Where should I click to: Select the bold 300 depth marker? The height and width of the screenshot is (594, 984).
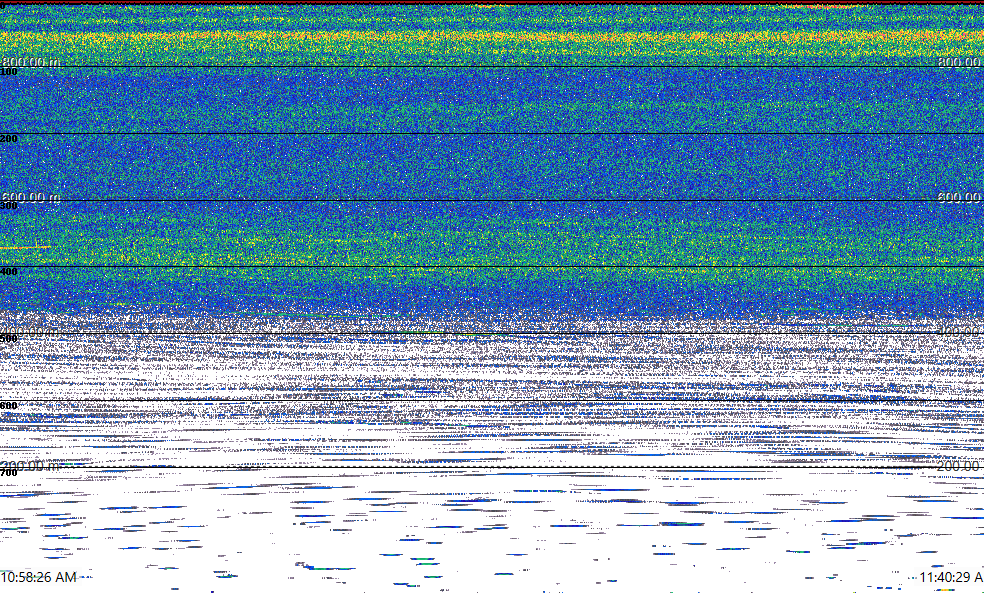point(9,206)
